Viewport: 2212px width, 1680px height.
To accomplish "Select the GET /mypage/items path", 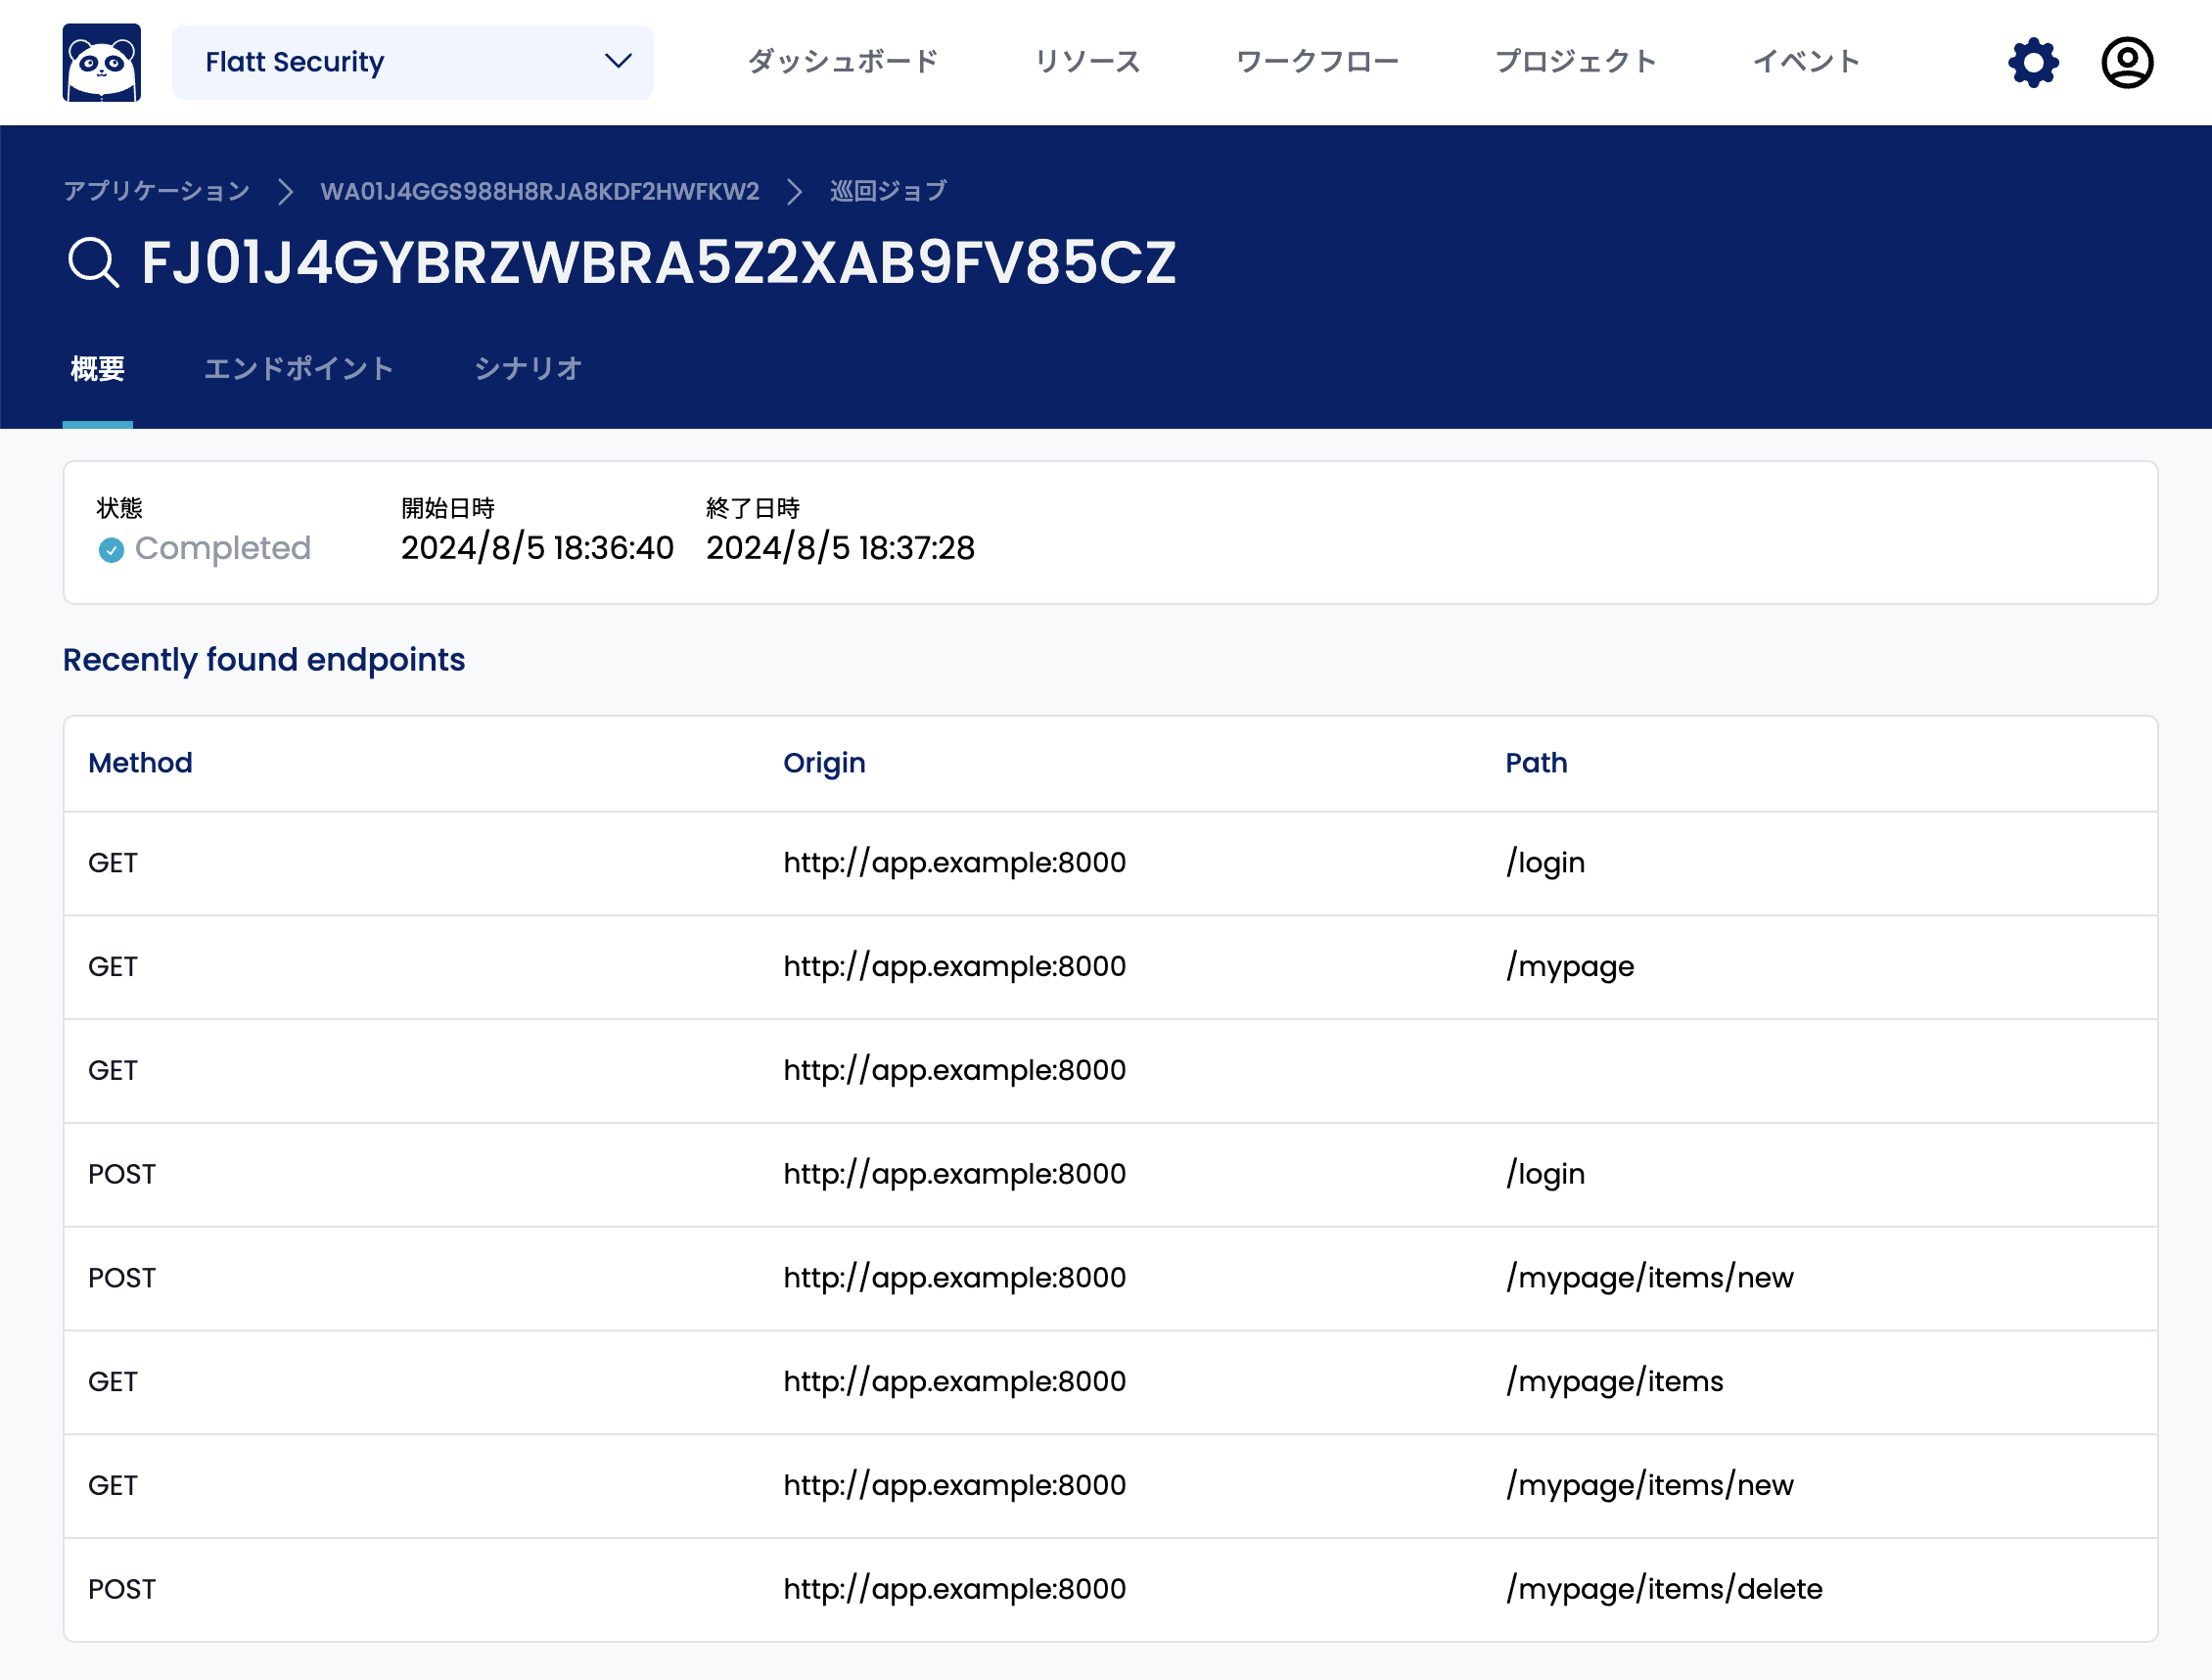I will click(x=1615, y=1382).
